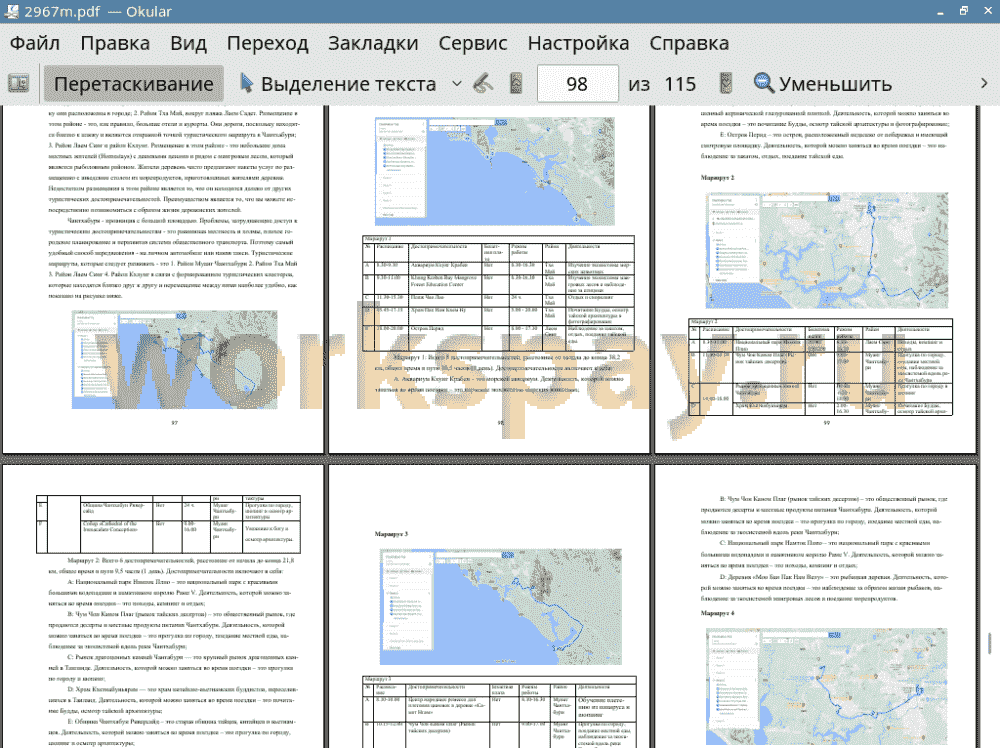
Task: Click the Маршрут 3 table below the map
Action: click(499, 712)
